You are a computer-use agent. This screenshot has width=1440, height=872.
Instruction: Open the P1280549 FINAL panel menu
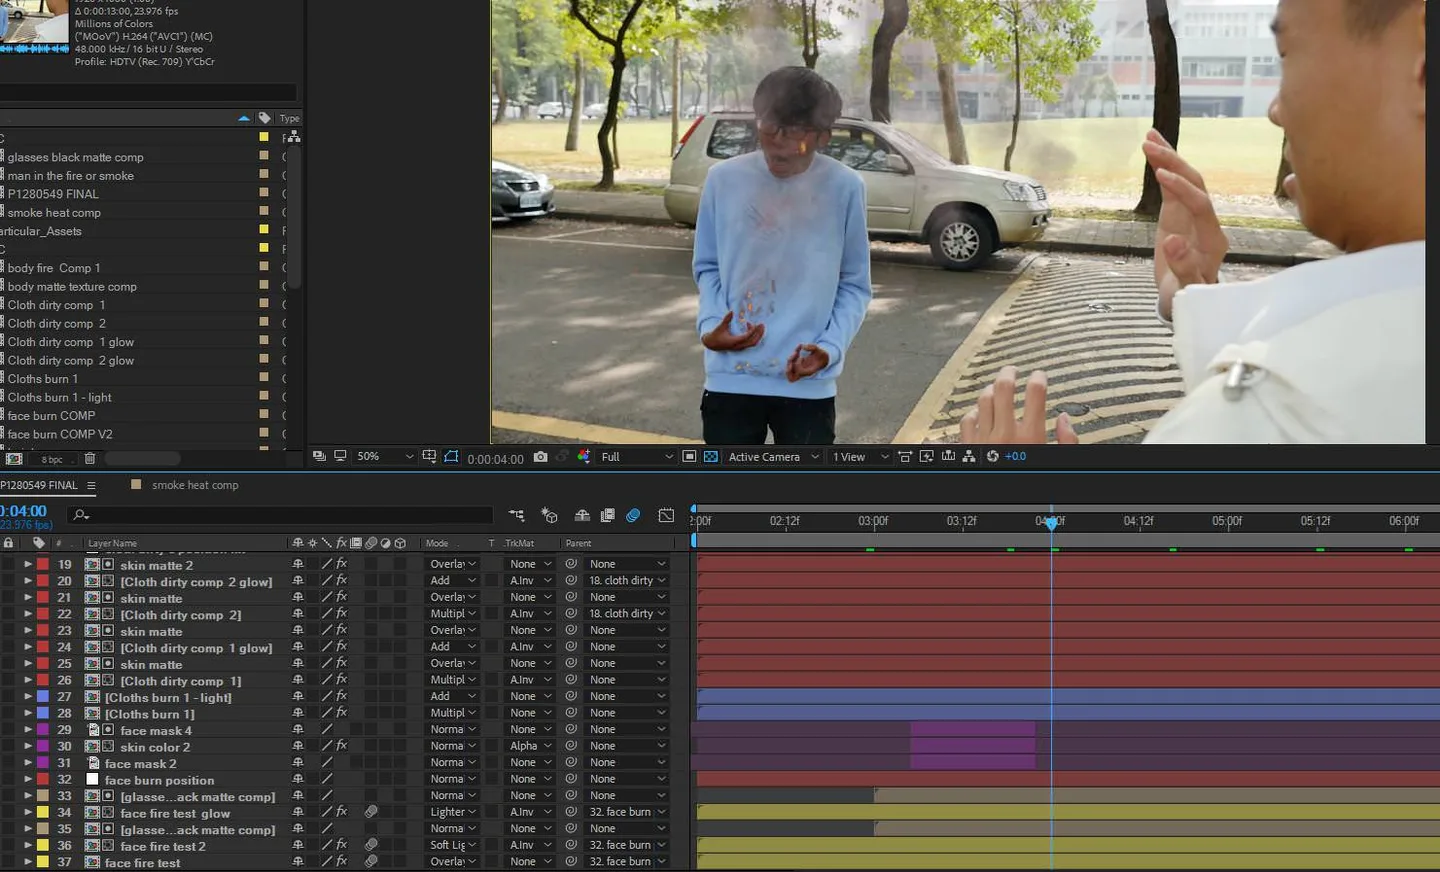click(91, 485)
